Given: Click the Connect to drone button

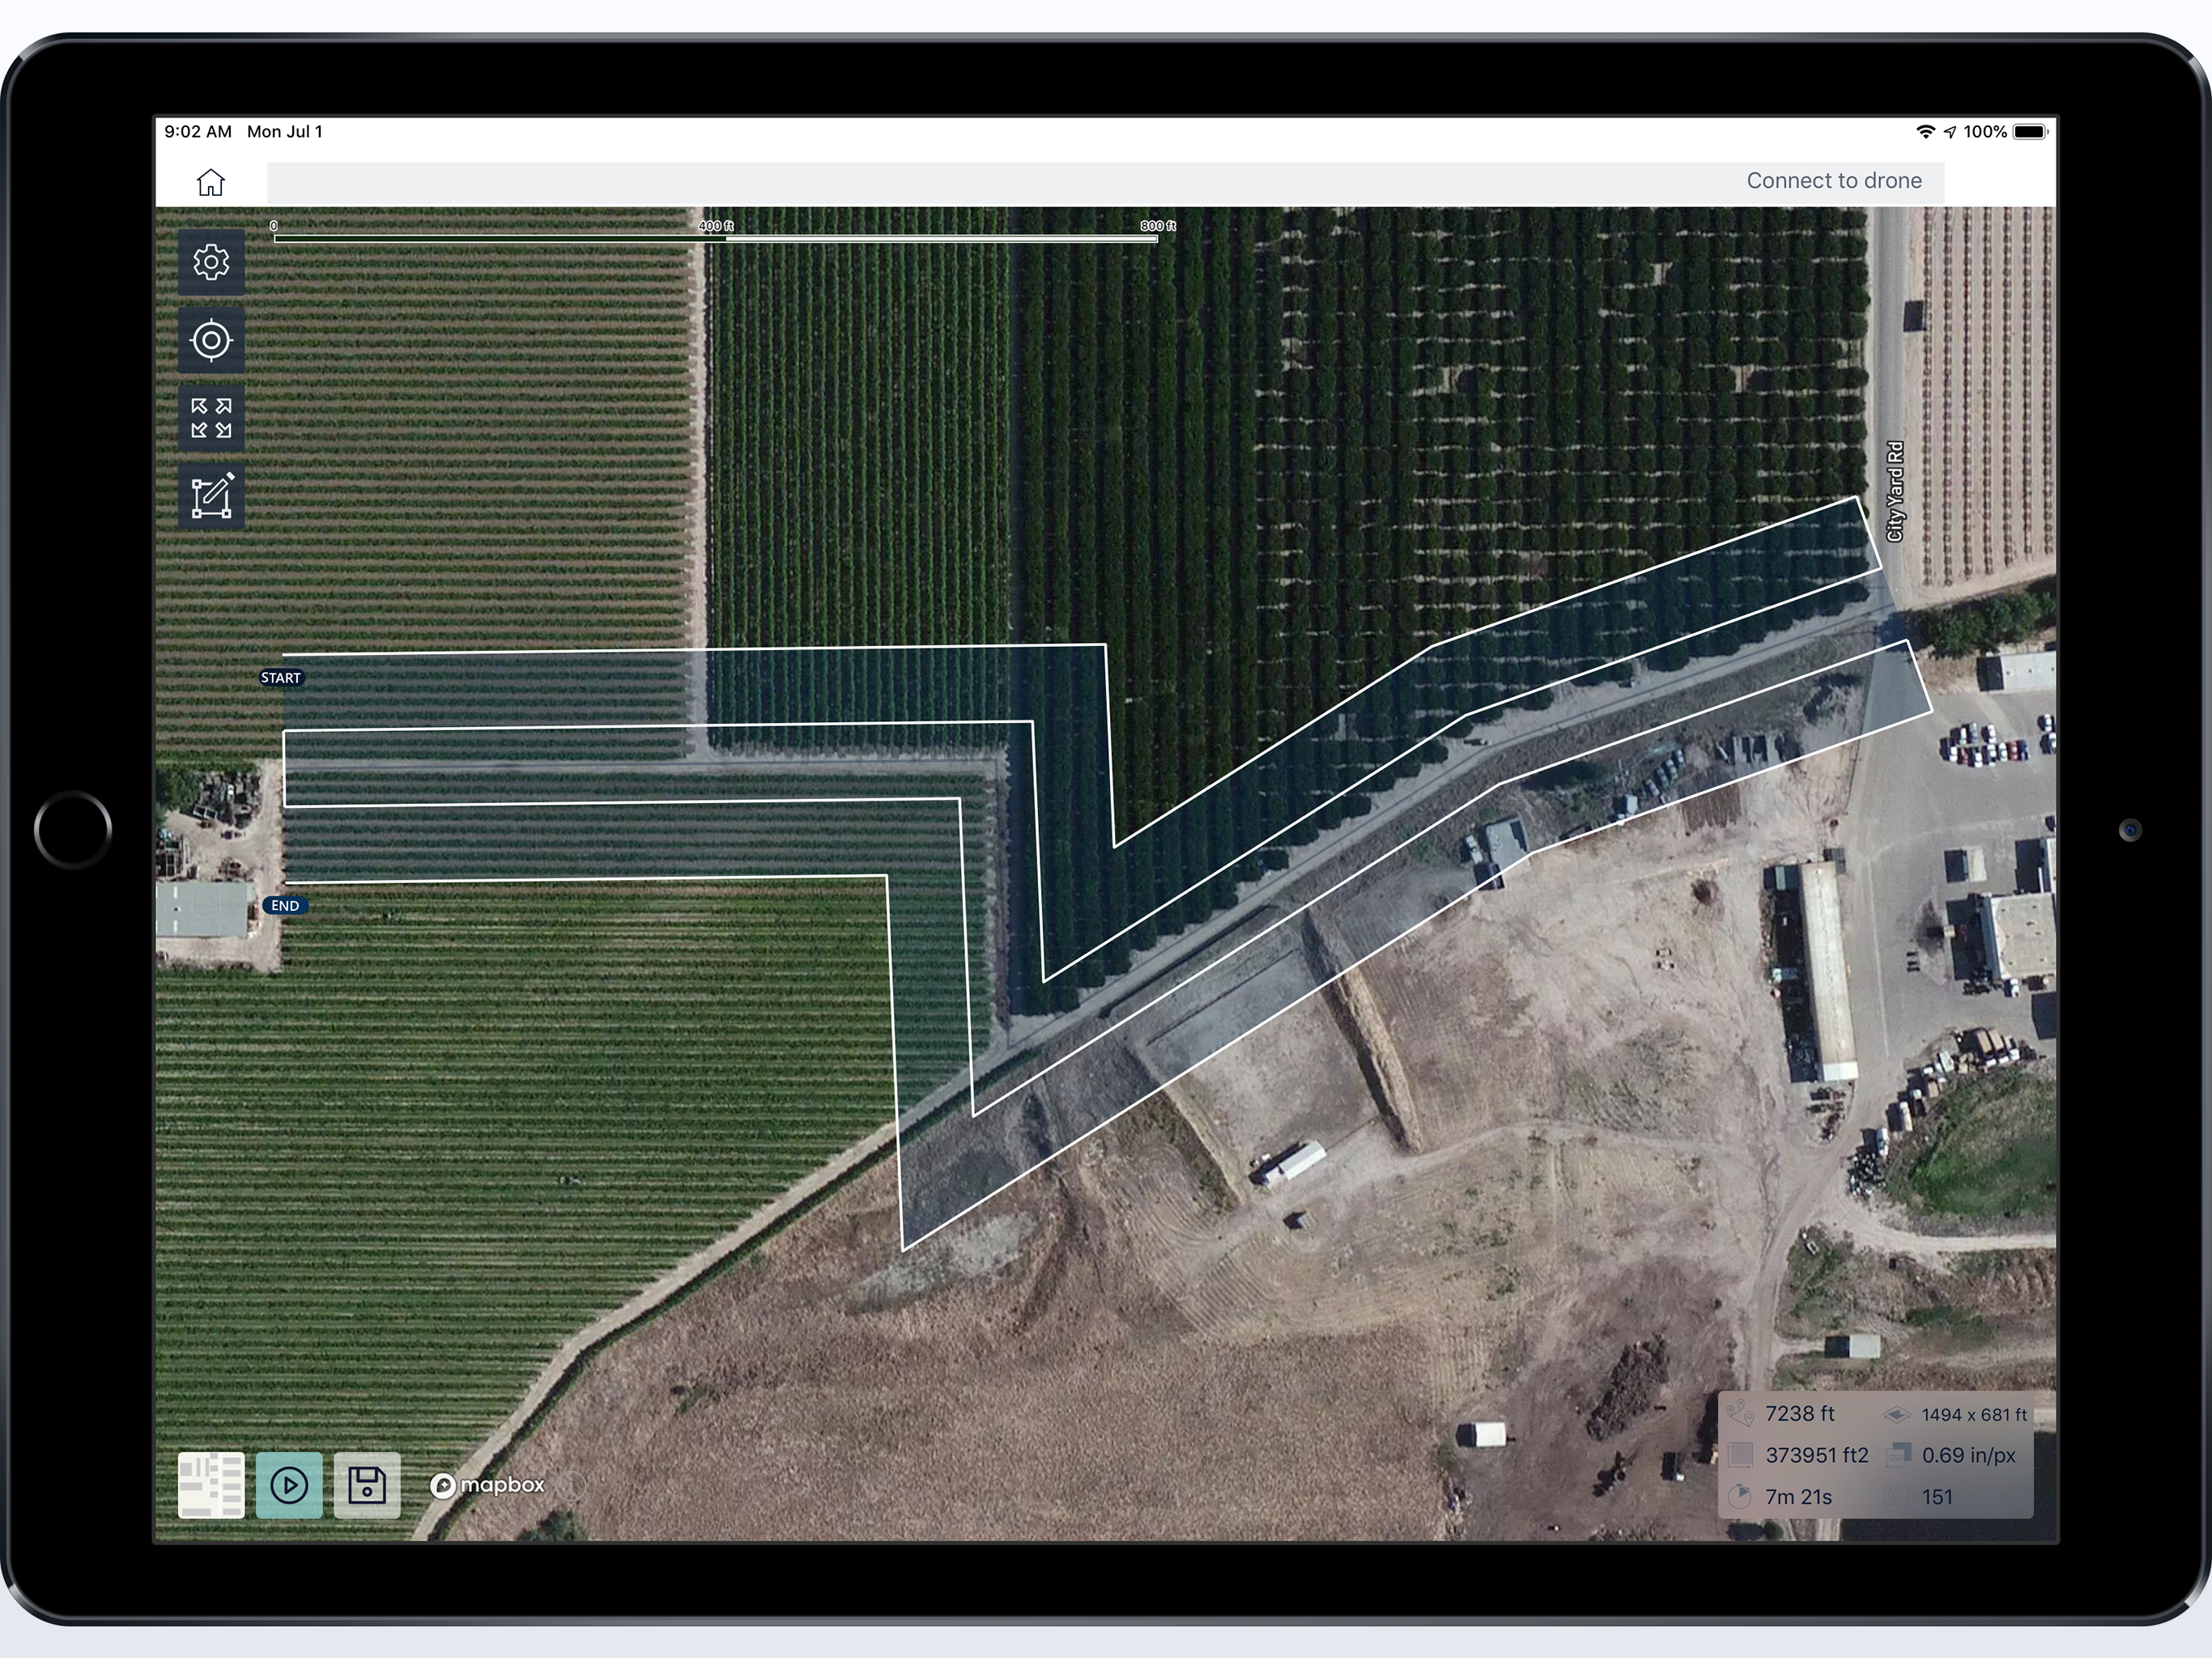Looking at the screenshot, I should pyautogui.click(x=1833, y=181).
